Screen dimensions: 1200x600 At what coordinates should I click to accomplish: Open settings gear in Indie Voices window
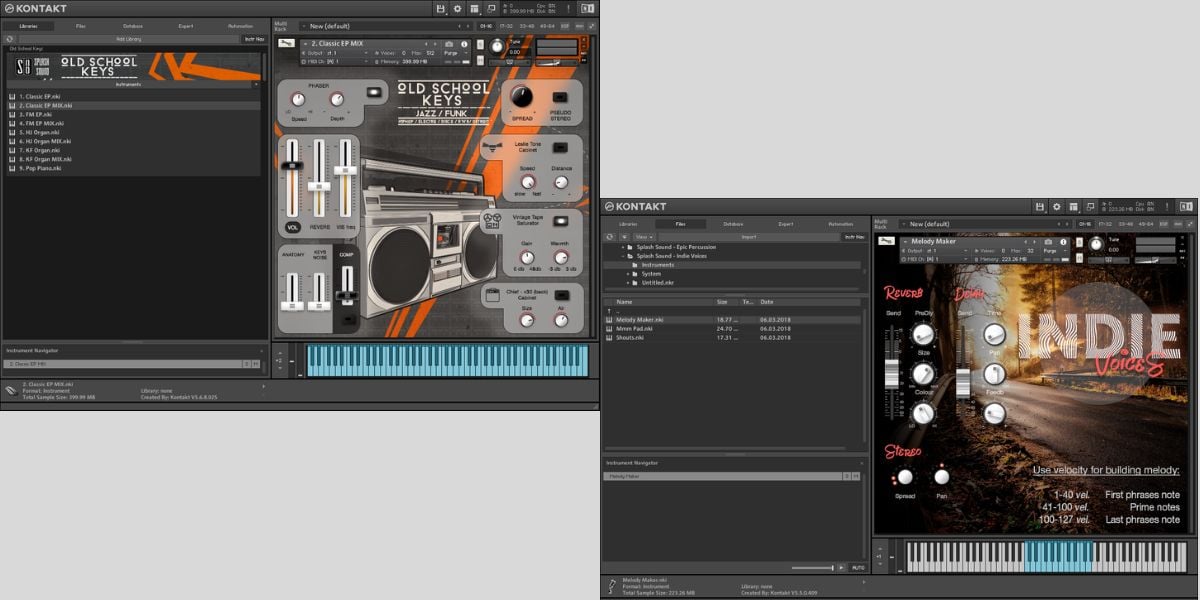pyautogui.click(x=1057, y=207)
